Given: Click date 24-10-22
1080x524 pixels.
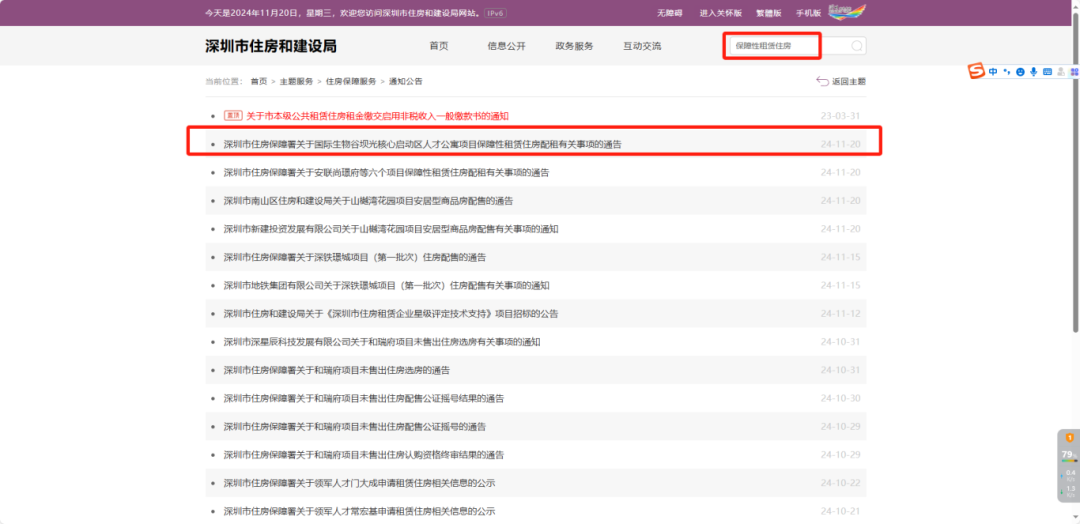Looking at the screenshot, I should click(x=840, y=483).
